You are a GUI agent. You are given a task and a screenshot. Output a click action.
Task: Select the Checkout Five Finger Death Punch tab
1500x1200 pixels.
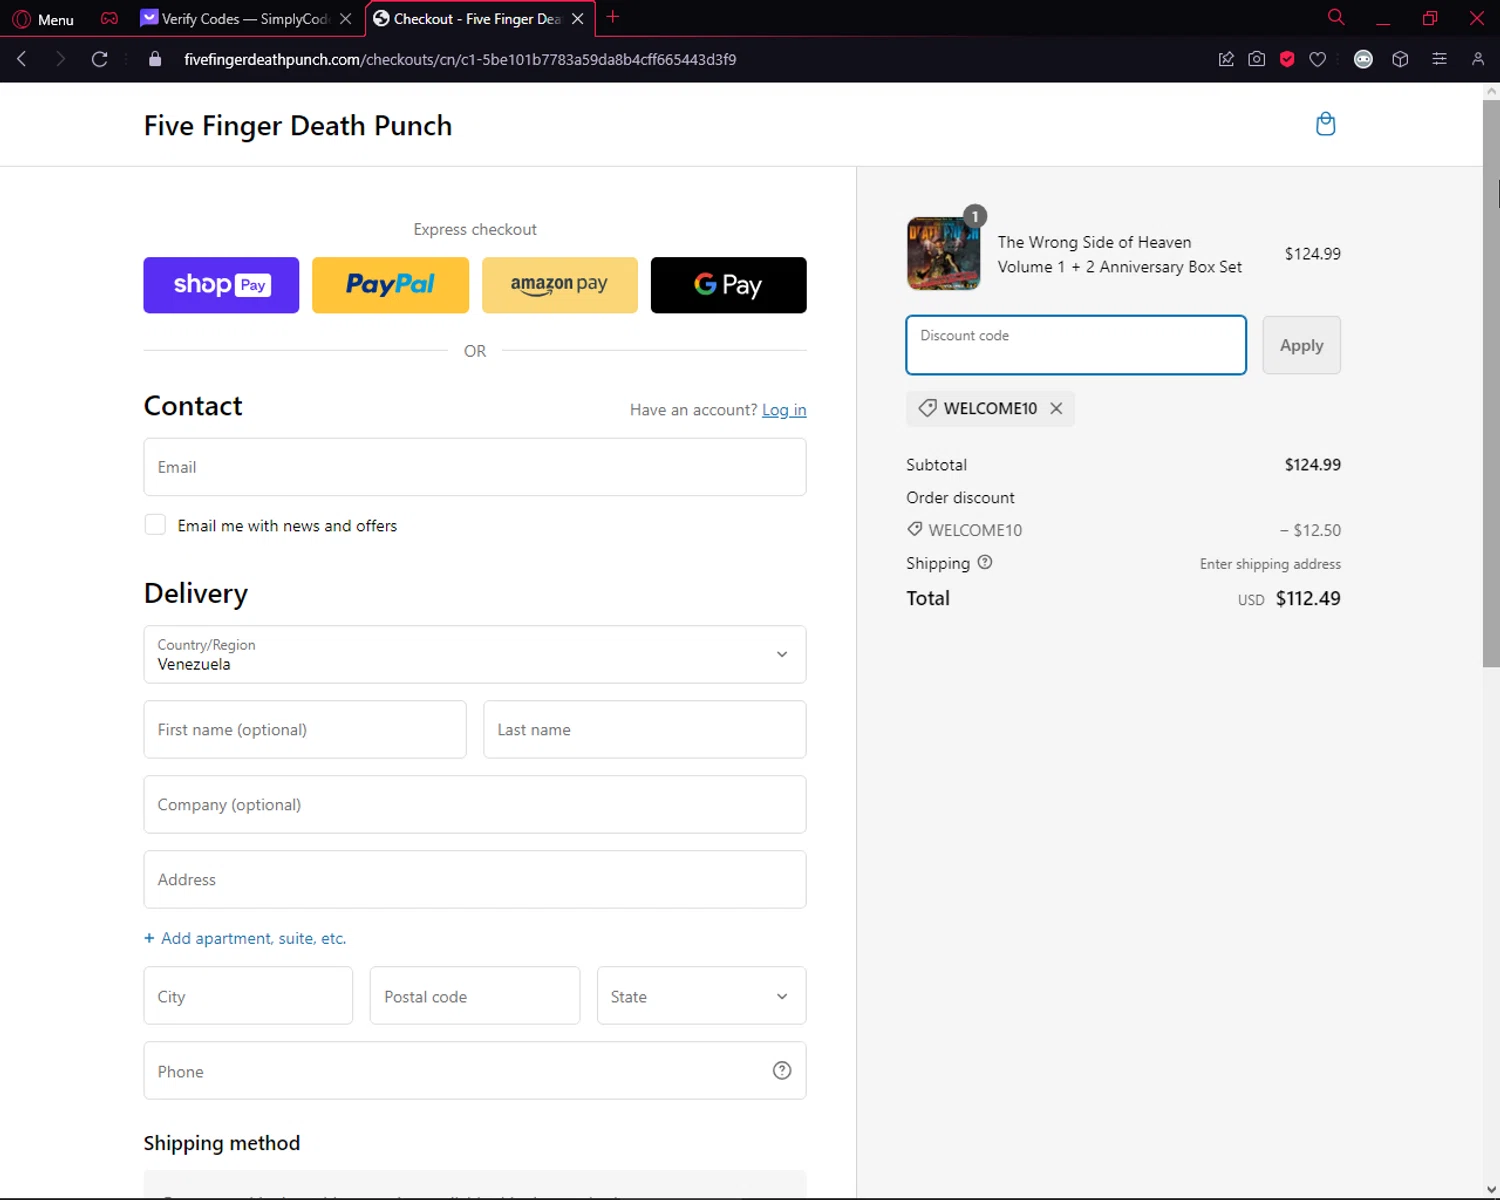(468, 19)
